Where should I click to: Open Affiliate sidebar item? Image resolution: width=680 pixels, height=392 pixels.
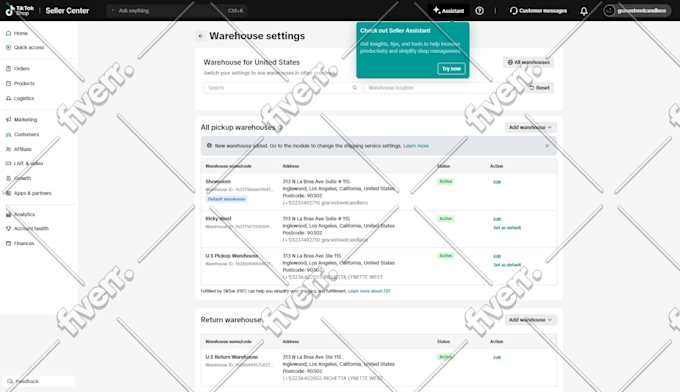pyautogui.click(x=23, y=149)
